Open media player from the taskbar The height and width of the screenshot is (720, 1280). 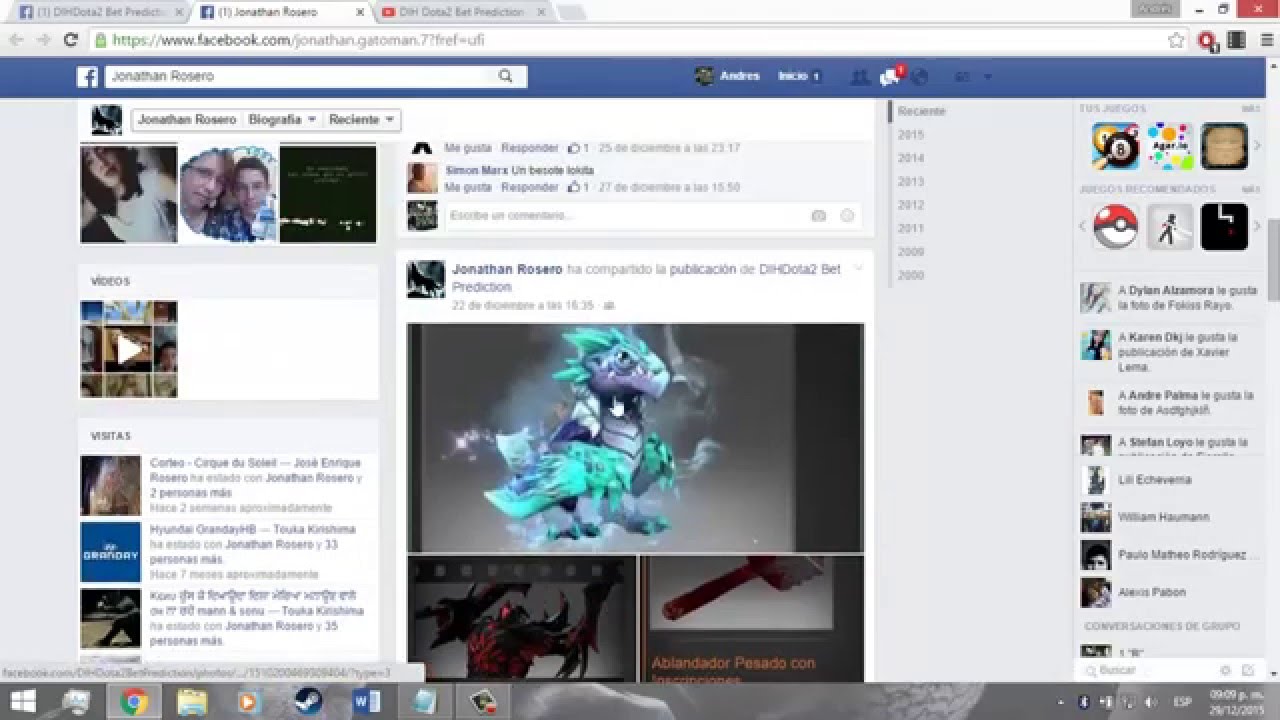click(x=250, y=702)
